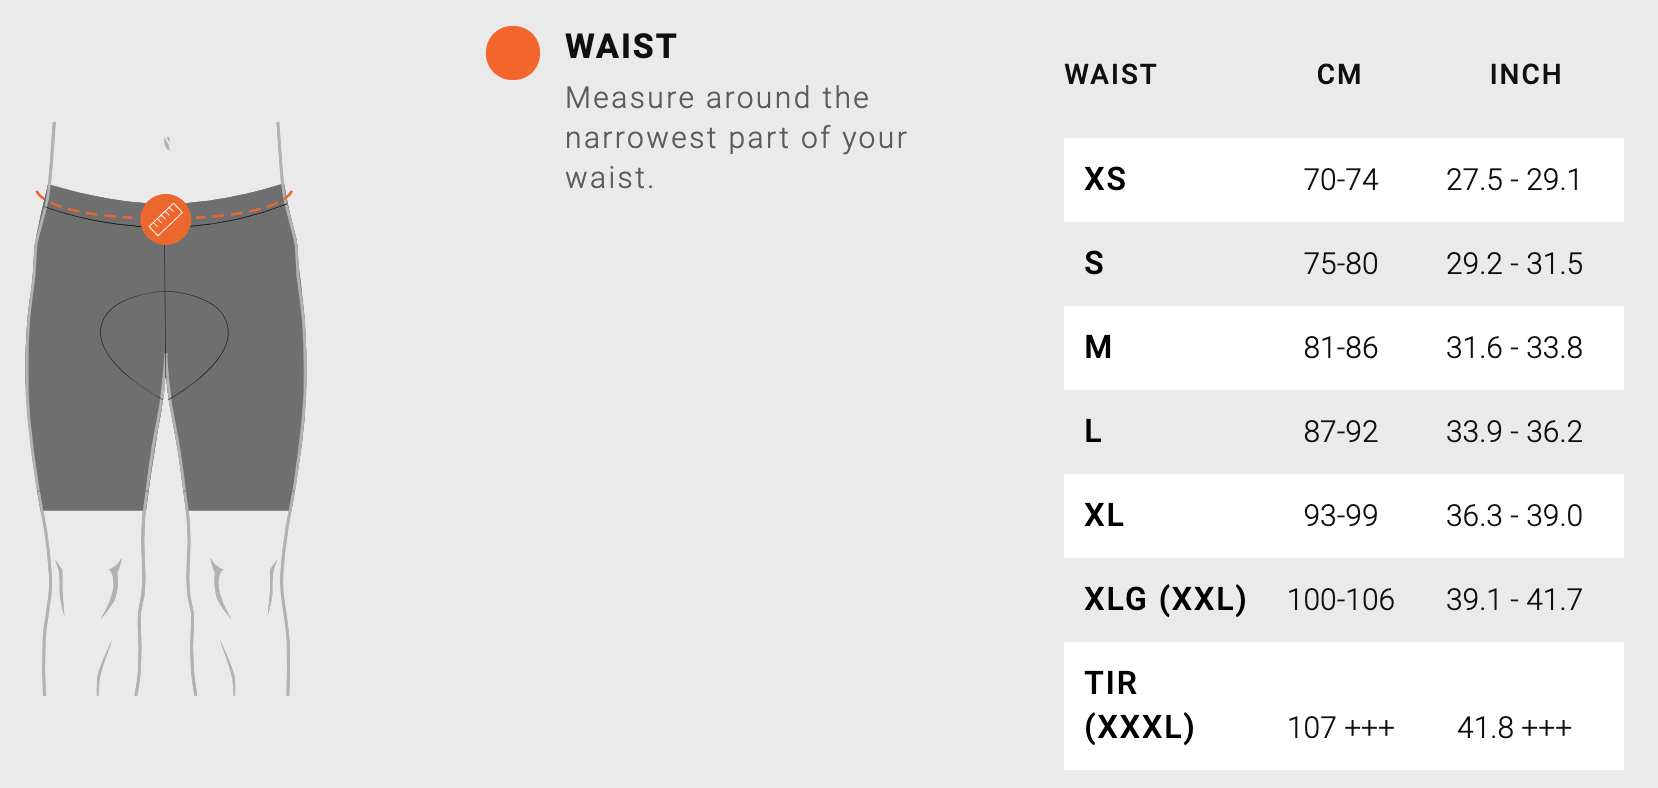Select the M size row
This screenshot has height=788, width=1658.
[1343, 348]
